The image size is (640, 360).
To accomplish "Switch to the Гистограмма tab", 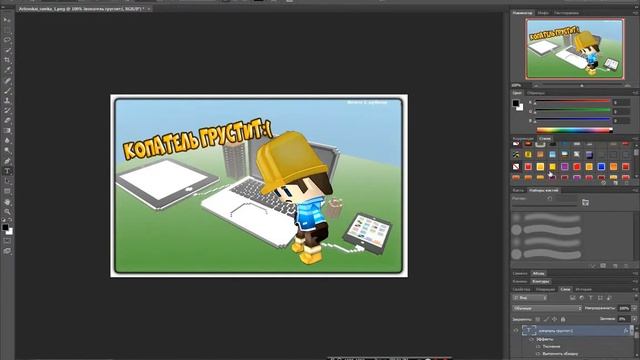I will [567, 13].
